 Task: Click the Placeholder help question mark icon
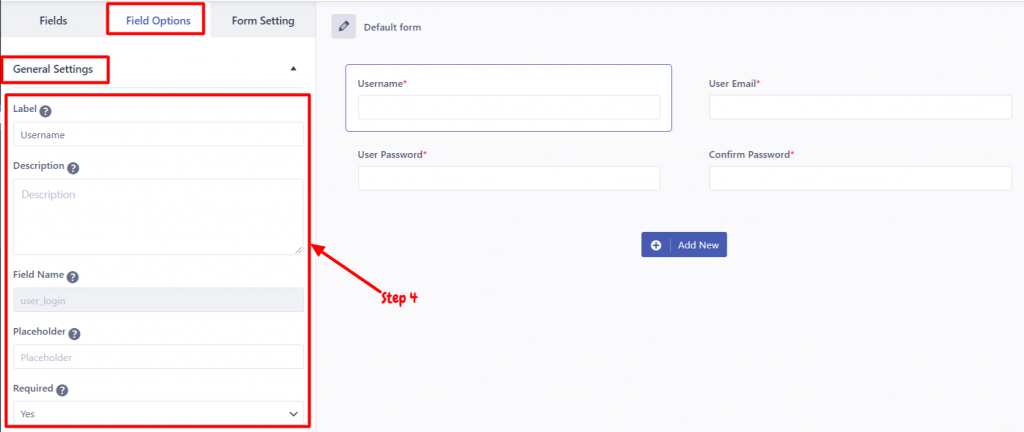pos(74,333)
